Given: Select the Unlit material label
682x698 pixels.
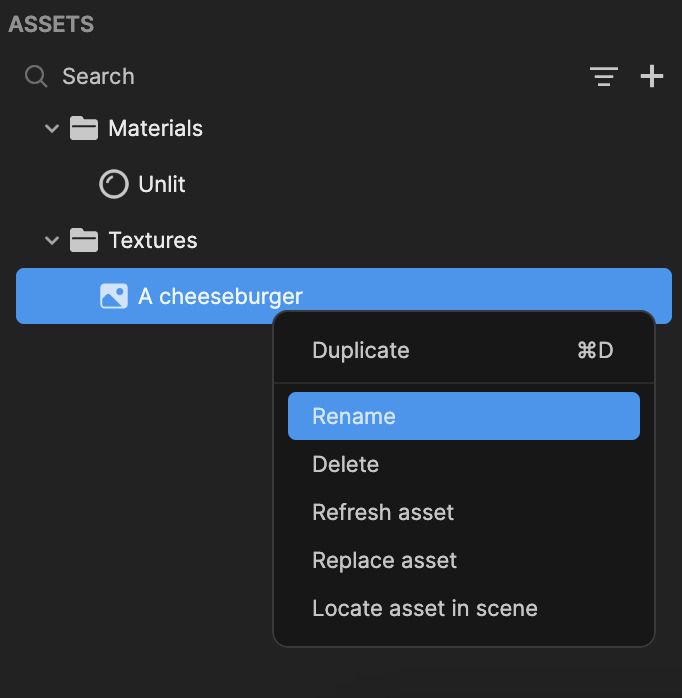Looking at the screenshot, I should 162,184.
